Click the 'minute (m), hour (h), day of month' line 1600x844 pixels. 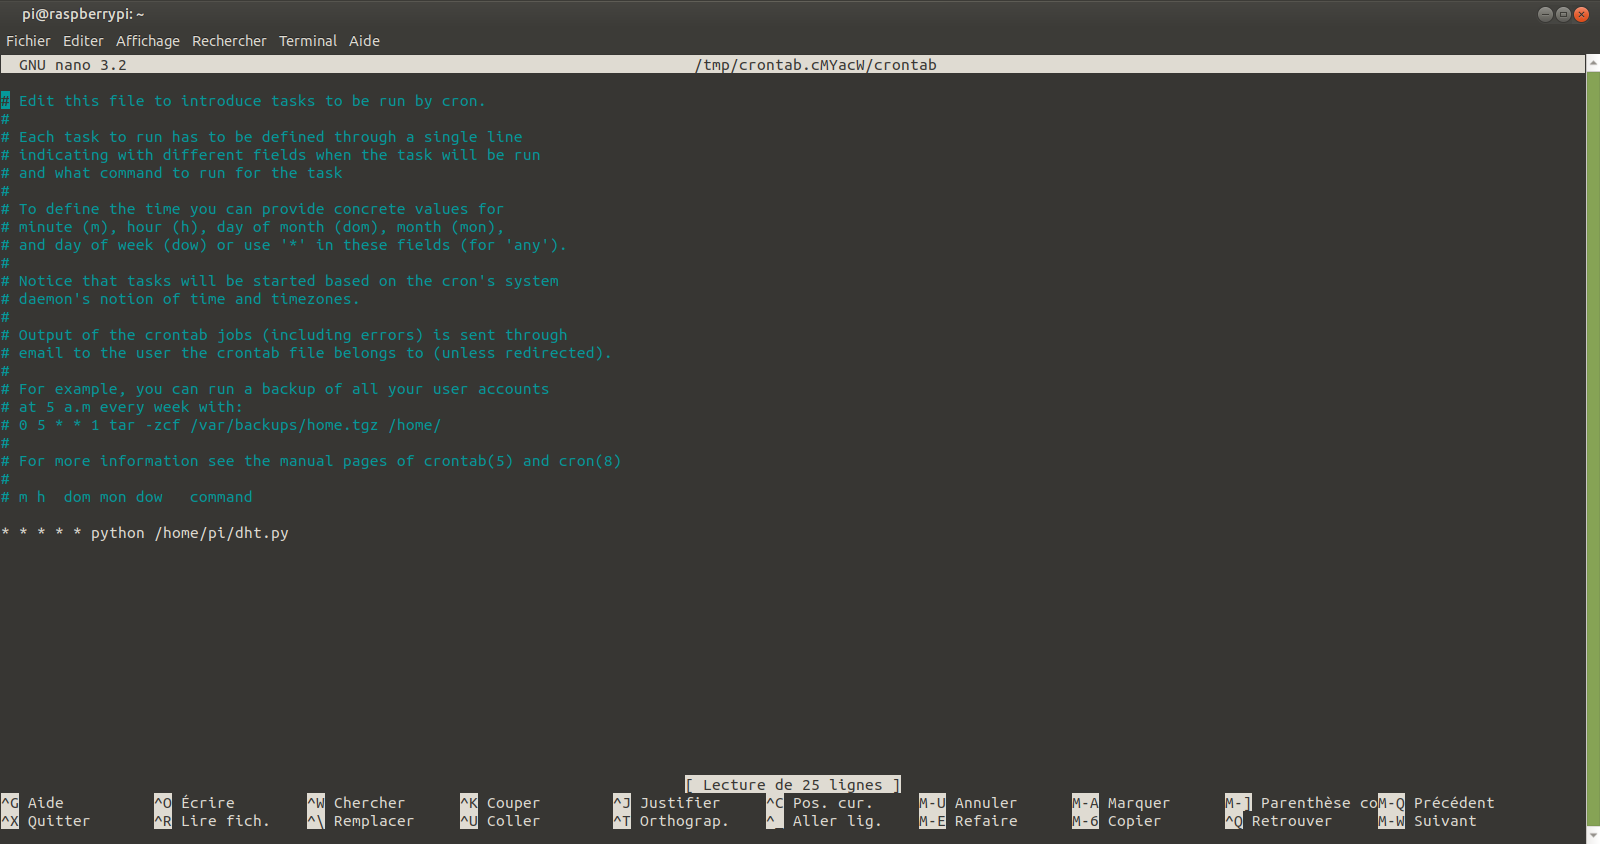pos(253,227)
